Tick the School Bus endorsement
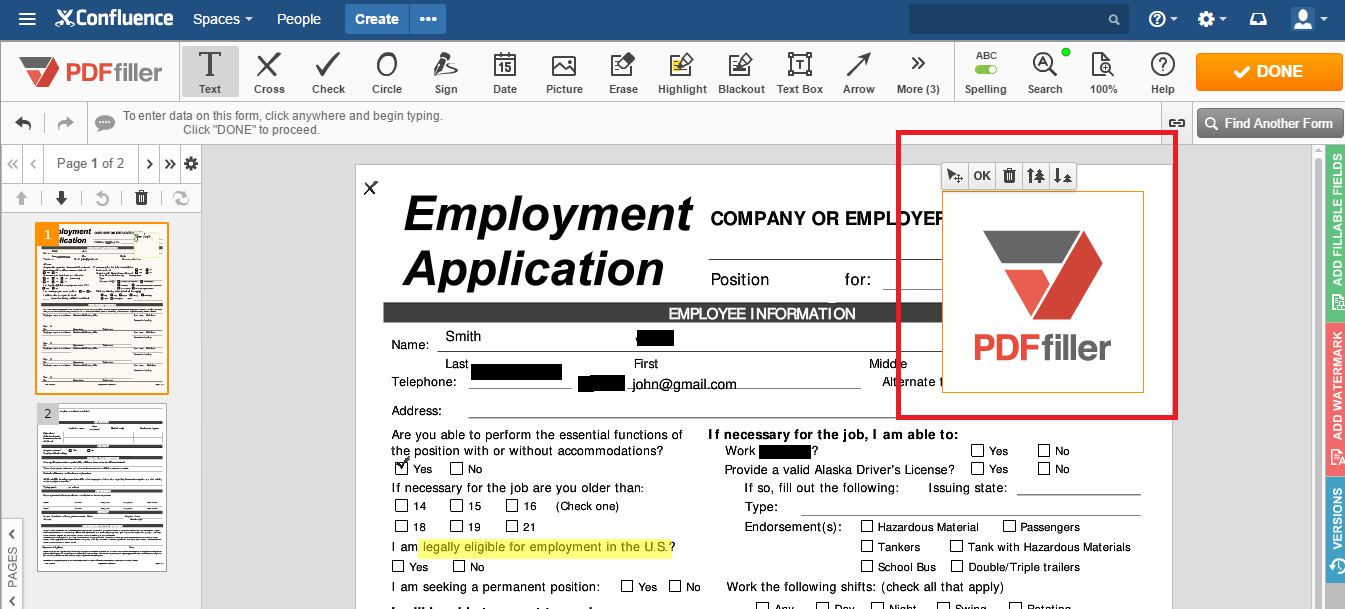 [x=868, y=566]
